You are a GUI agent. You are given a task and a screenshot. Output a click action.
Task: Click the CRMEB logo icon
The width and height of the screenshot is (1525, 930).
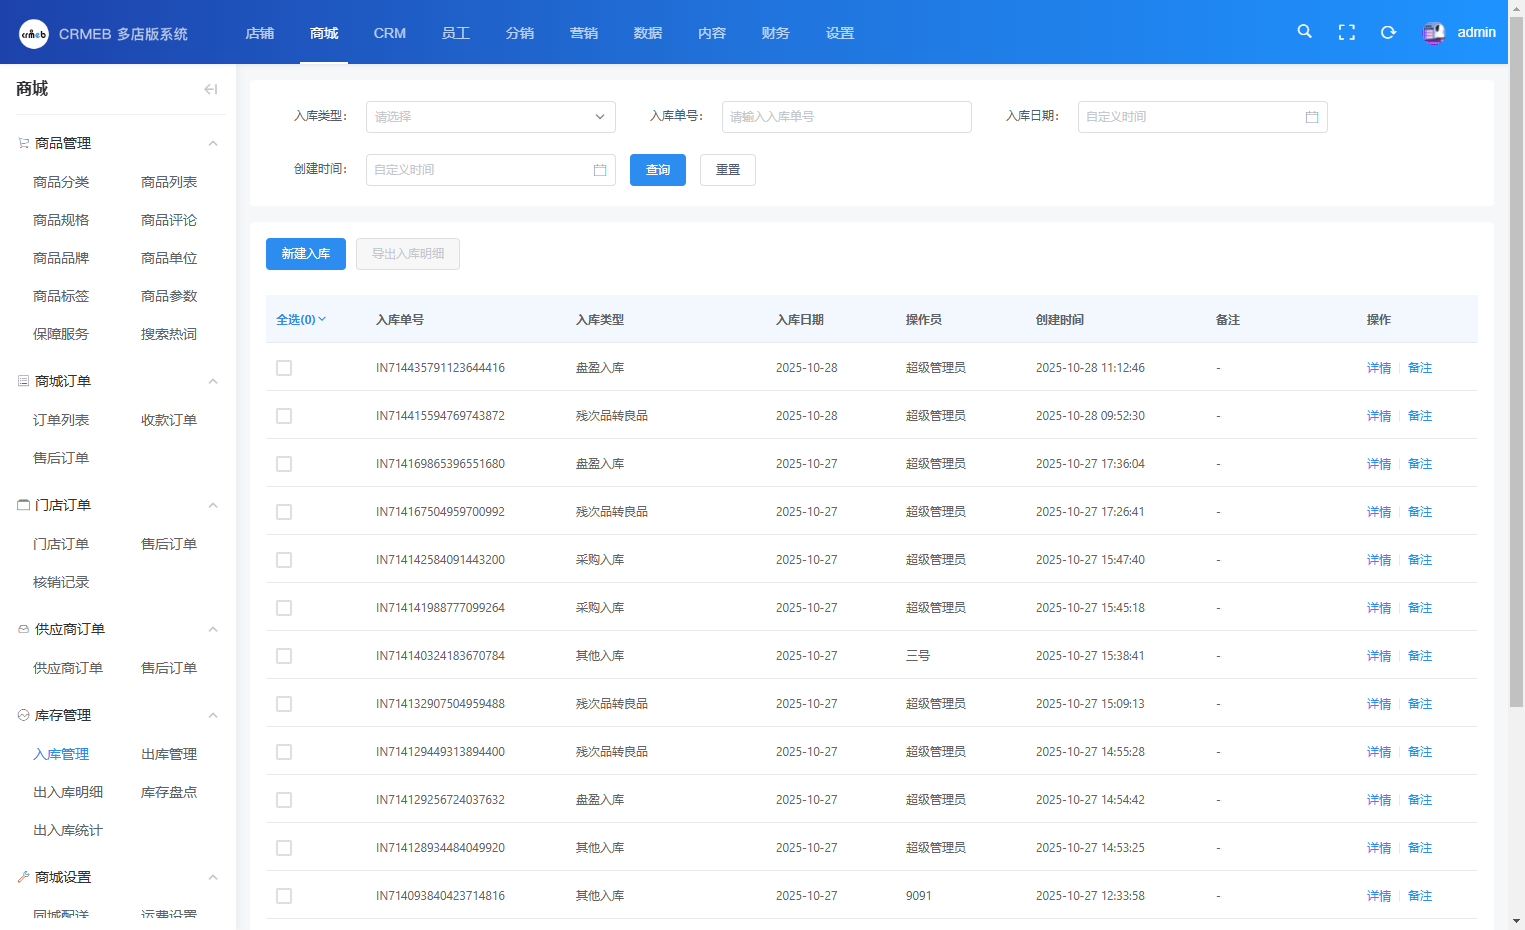(x=34, y=34)
